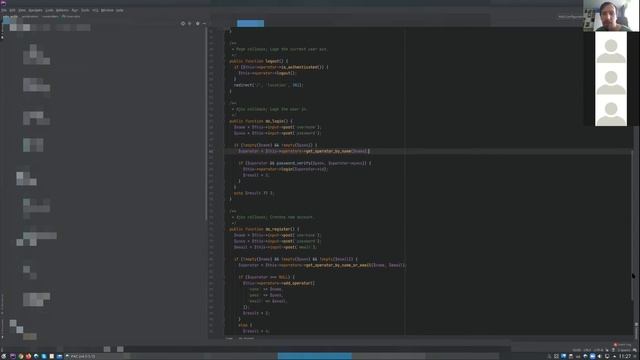Open the Window menu
Screen dimensions: 640x360
(x=107, y=10)
